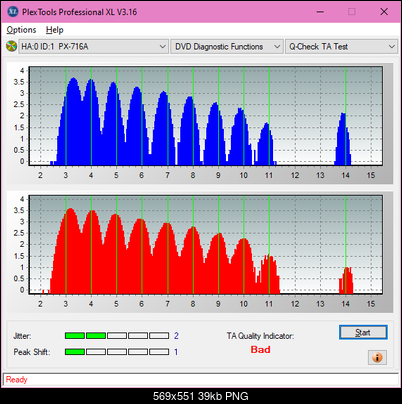
Task: Expand the Q-Check TA Test dropdown
Action: click(341, 47)
